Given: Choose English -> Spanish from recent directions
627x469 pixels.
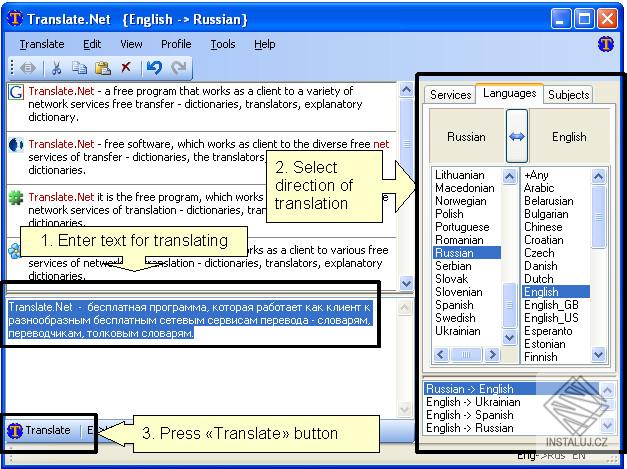Looking at the screenshot, I should tap(469, 415).
